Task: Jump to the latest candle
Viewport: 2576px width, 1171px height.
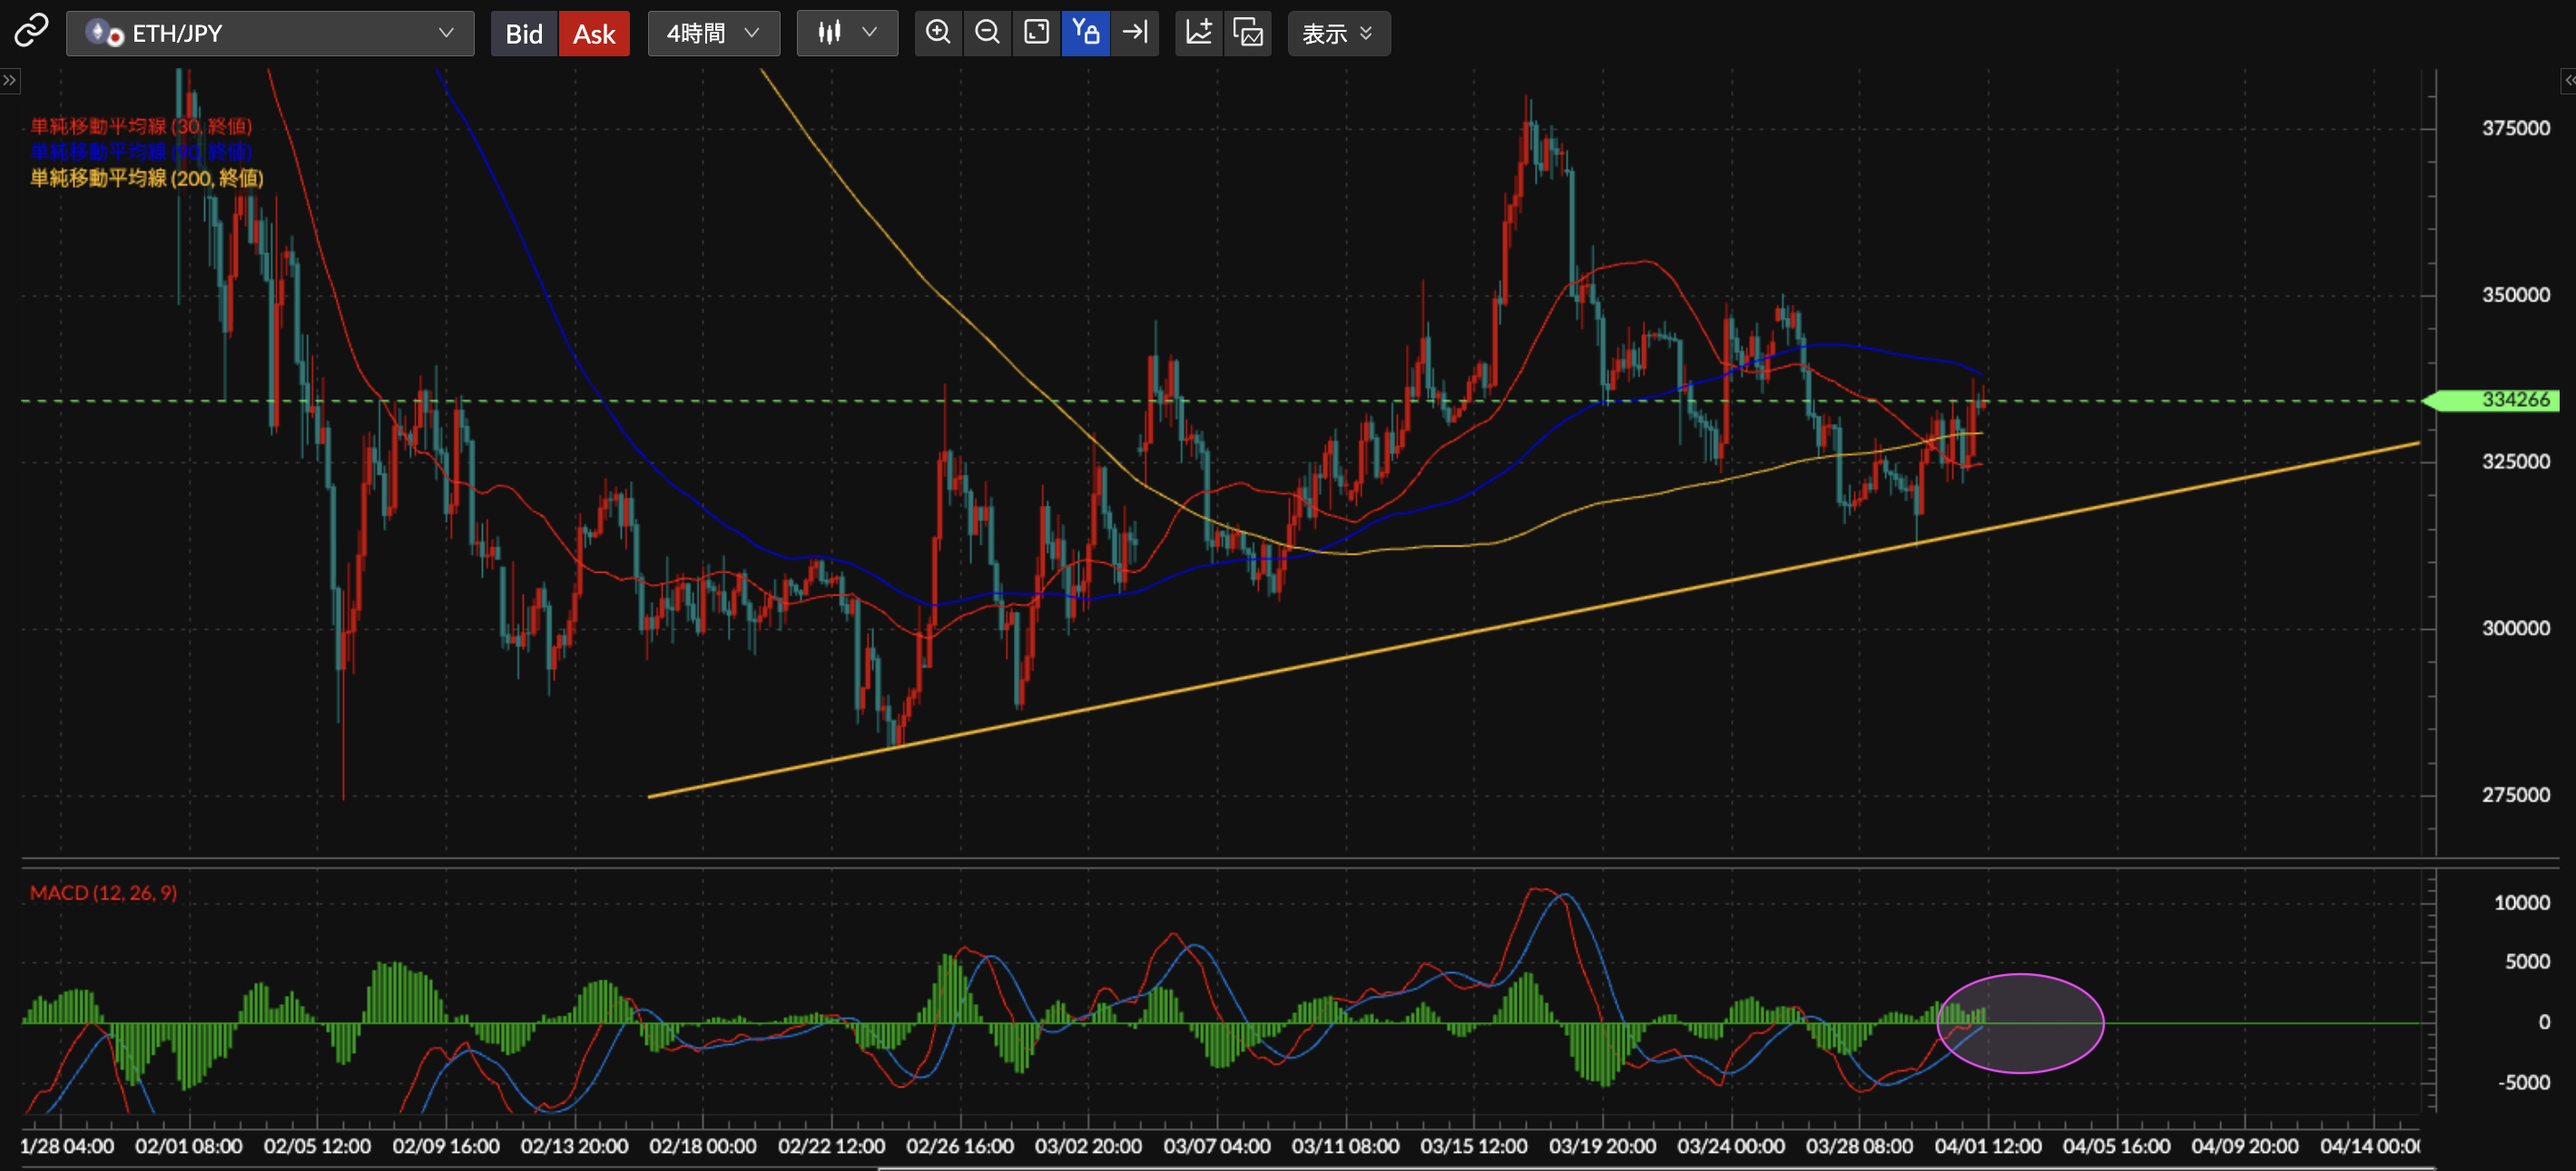Action: click(1135, 33)
